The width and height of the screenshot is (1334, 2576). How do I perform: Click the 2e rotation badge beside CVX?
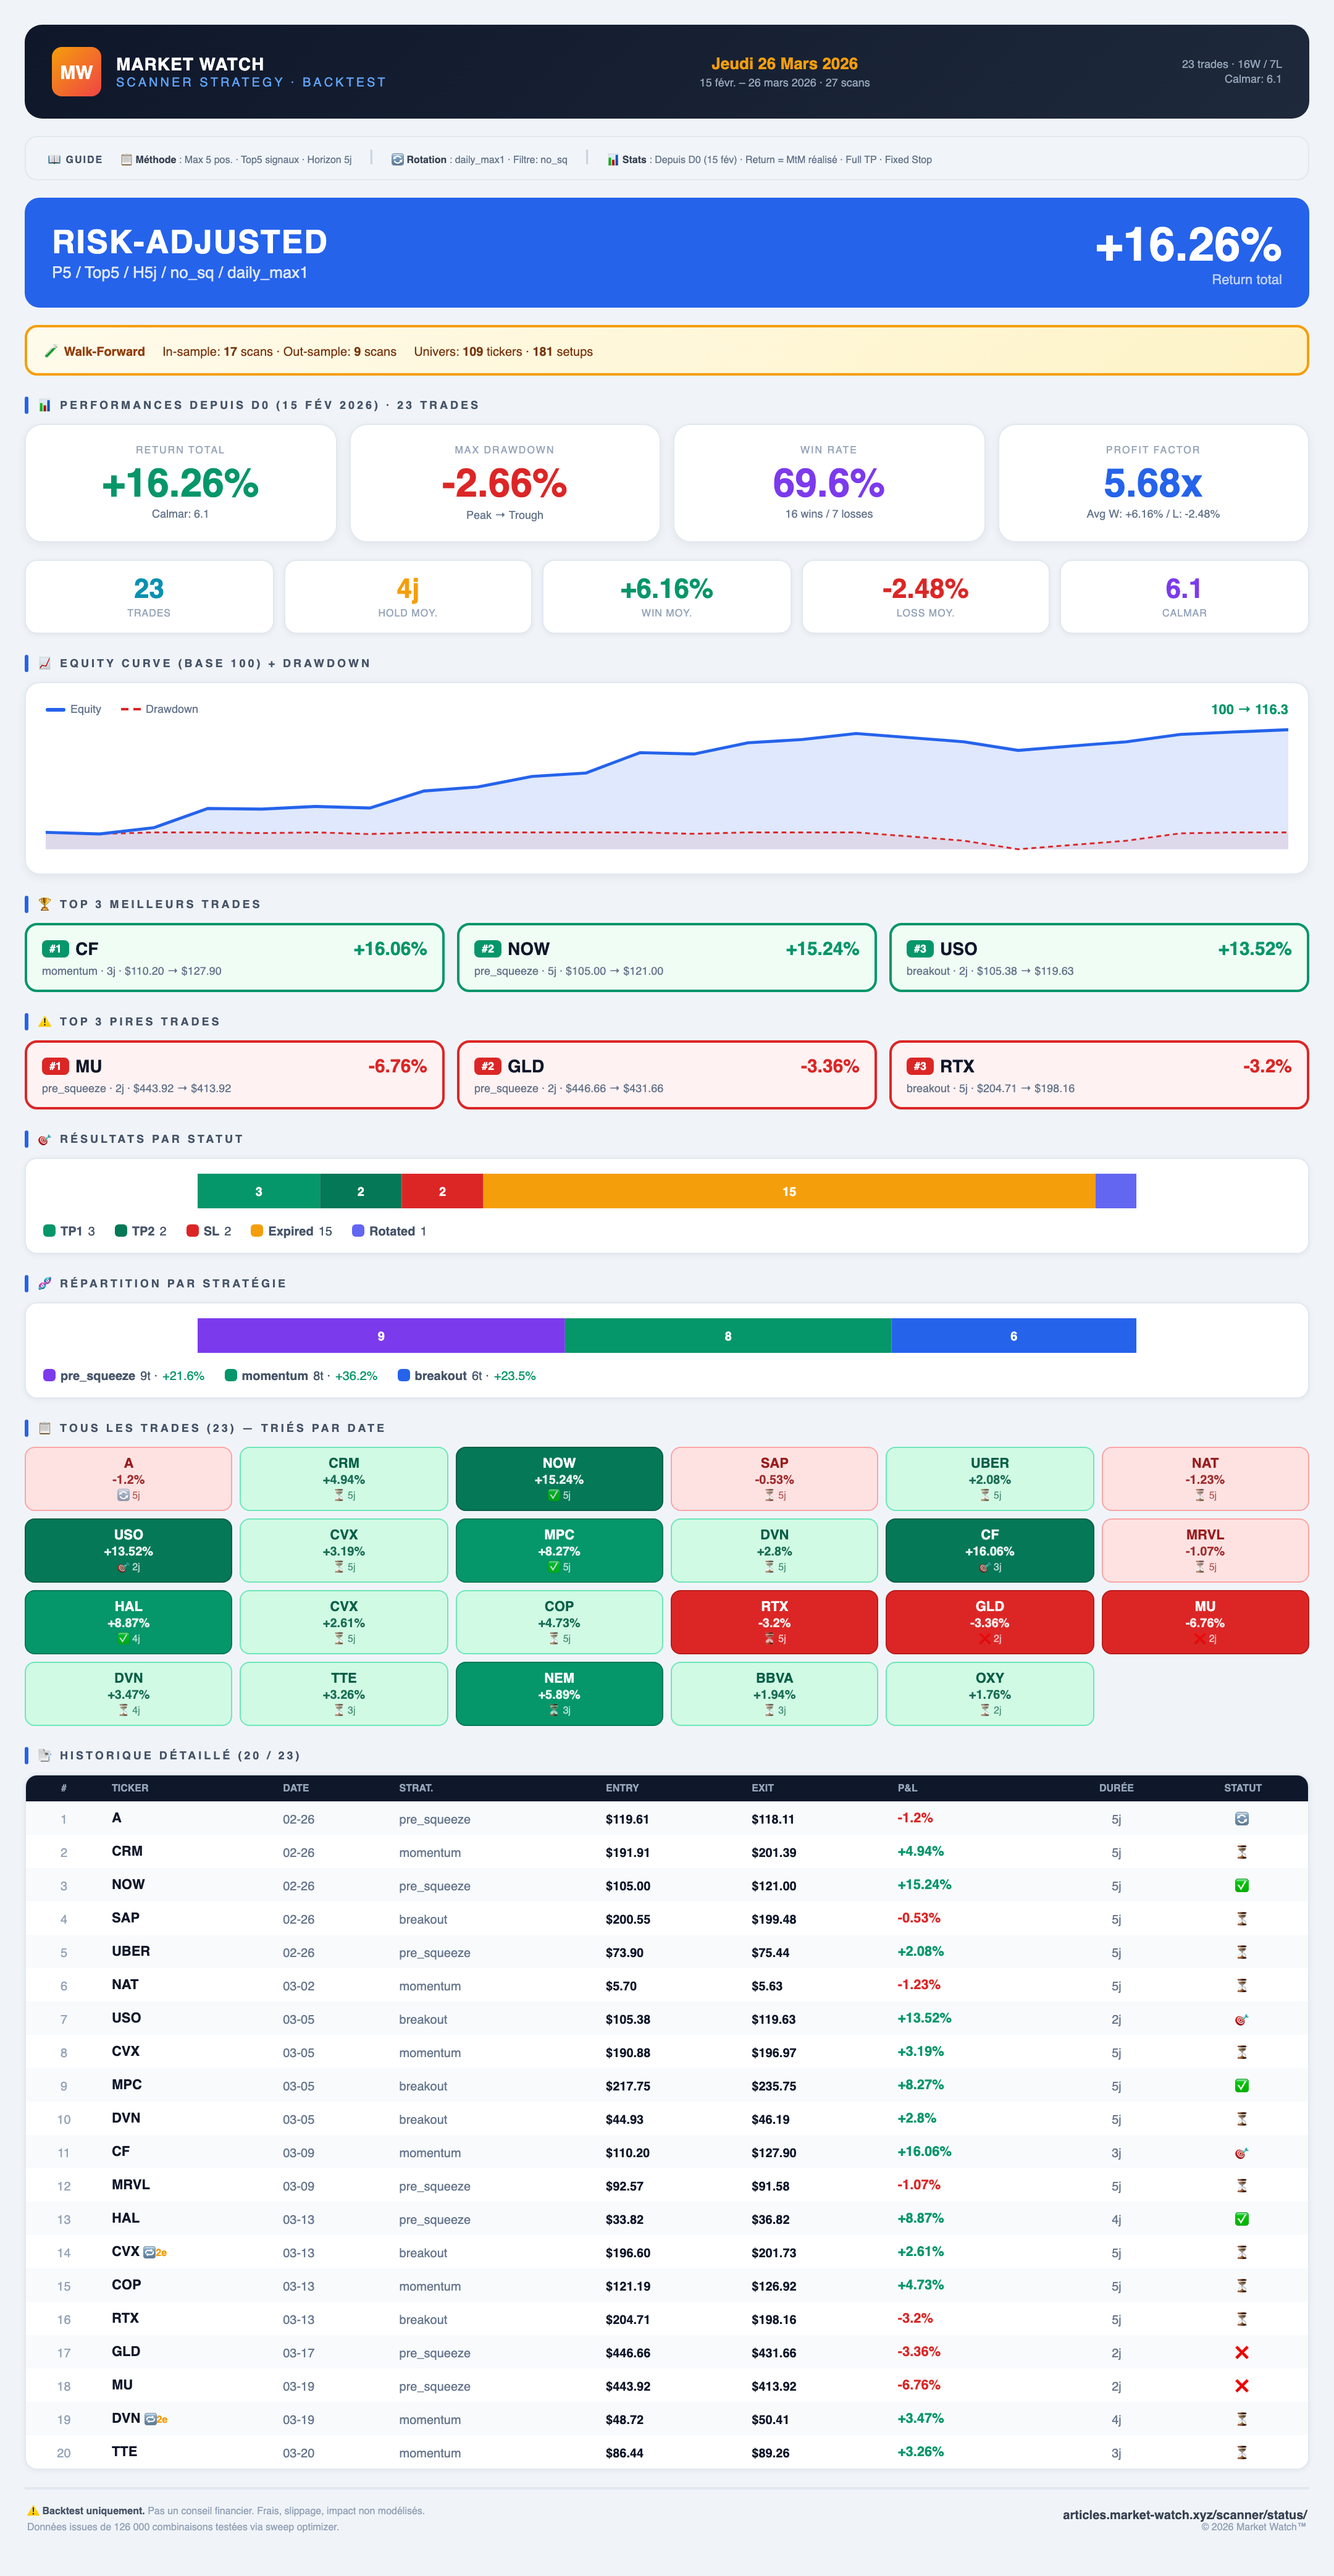click(x=155, y=2253)
